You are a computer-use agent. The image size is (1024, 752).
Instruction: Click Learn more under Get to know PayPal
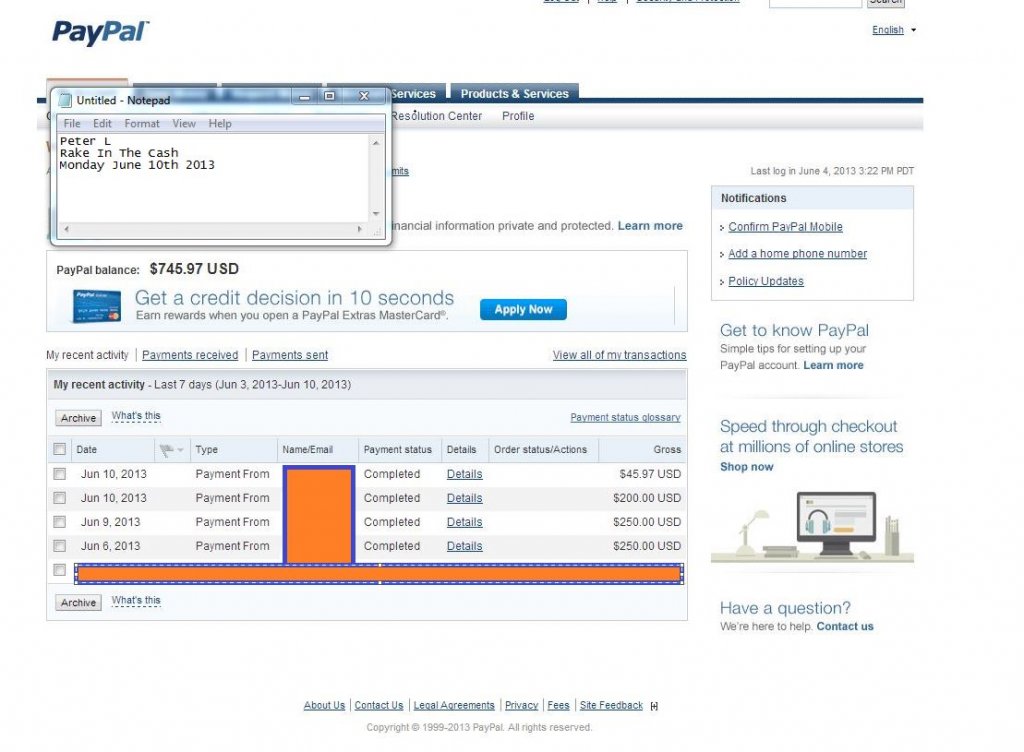tap(833, 366)
